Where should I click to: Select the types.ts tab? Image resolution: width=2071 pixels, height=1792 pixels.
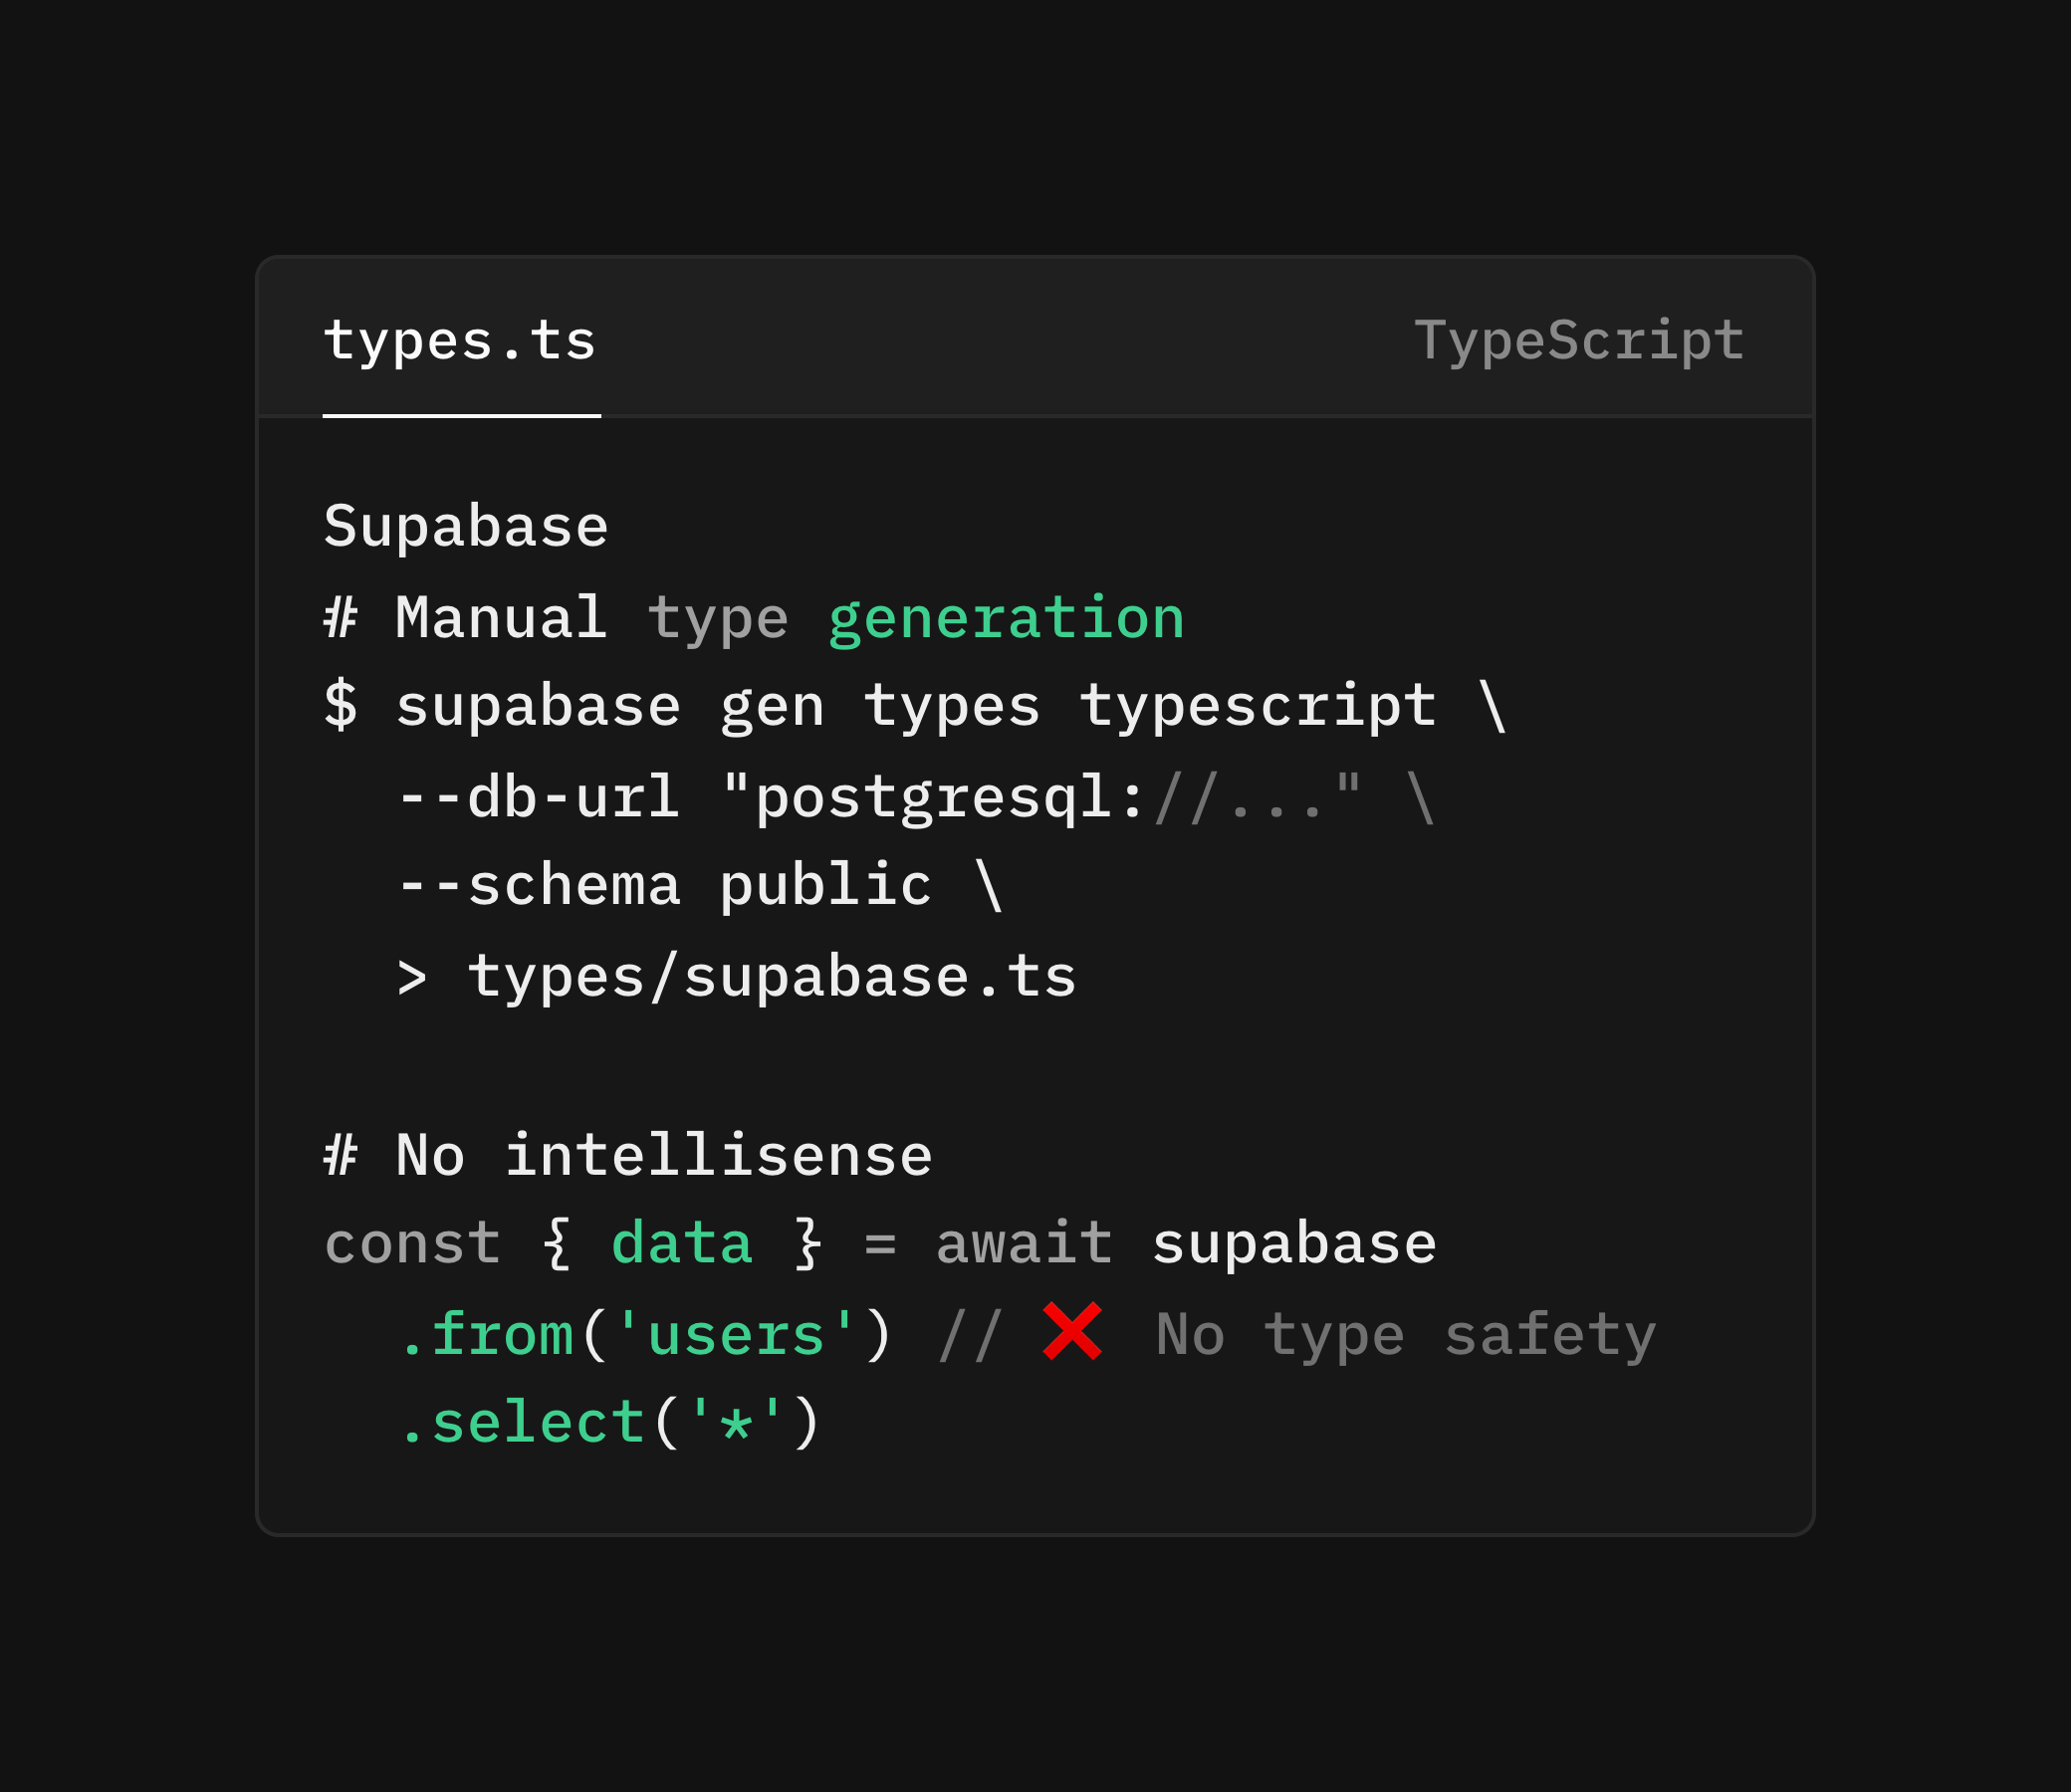(x=460, y=342)
